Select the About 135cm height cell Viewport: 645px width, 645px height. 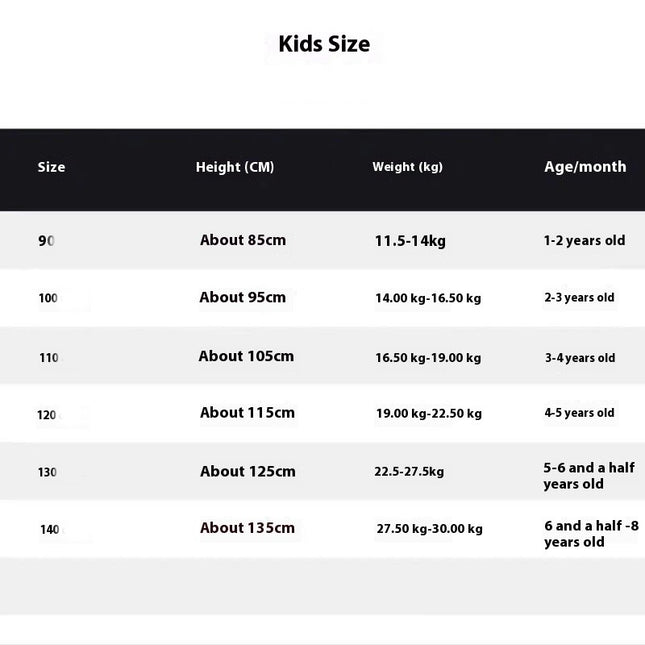pyautogui.click(x=248, y=528)
